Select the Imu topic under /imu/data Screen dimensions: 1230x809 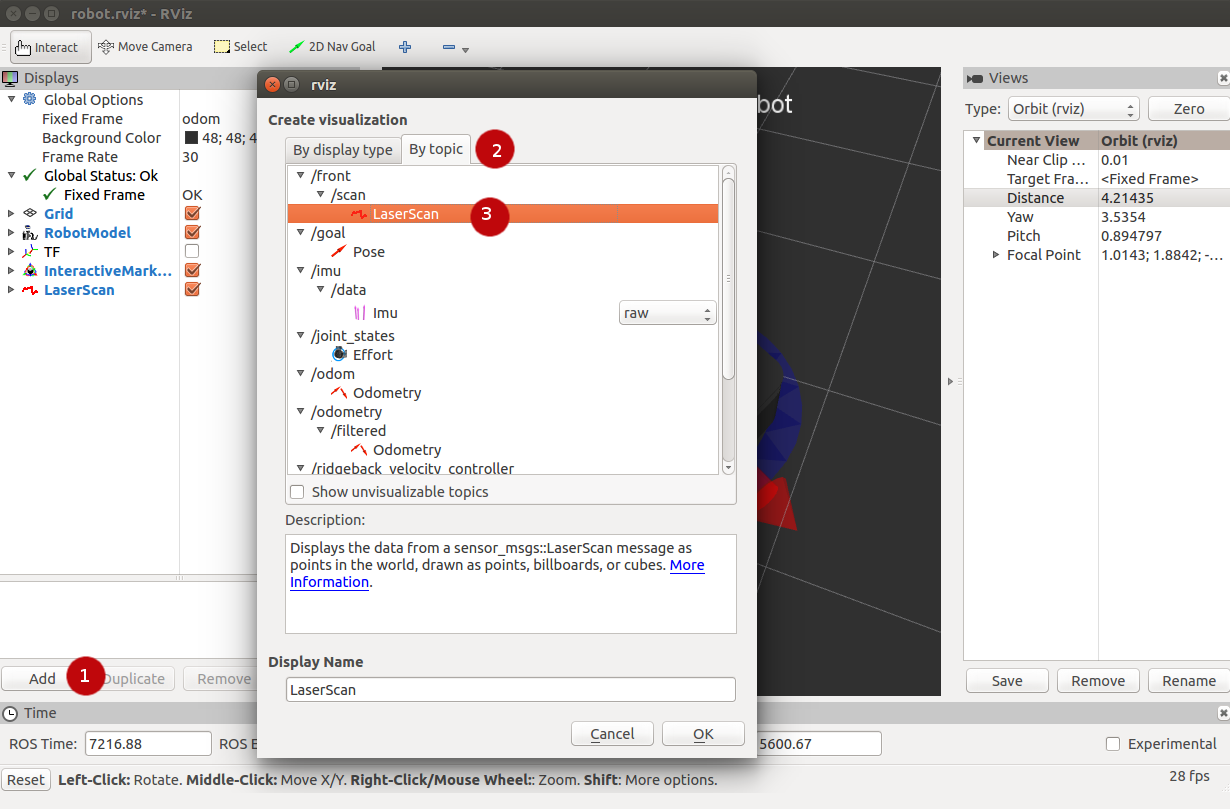(x=385, y=313)
